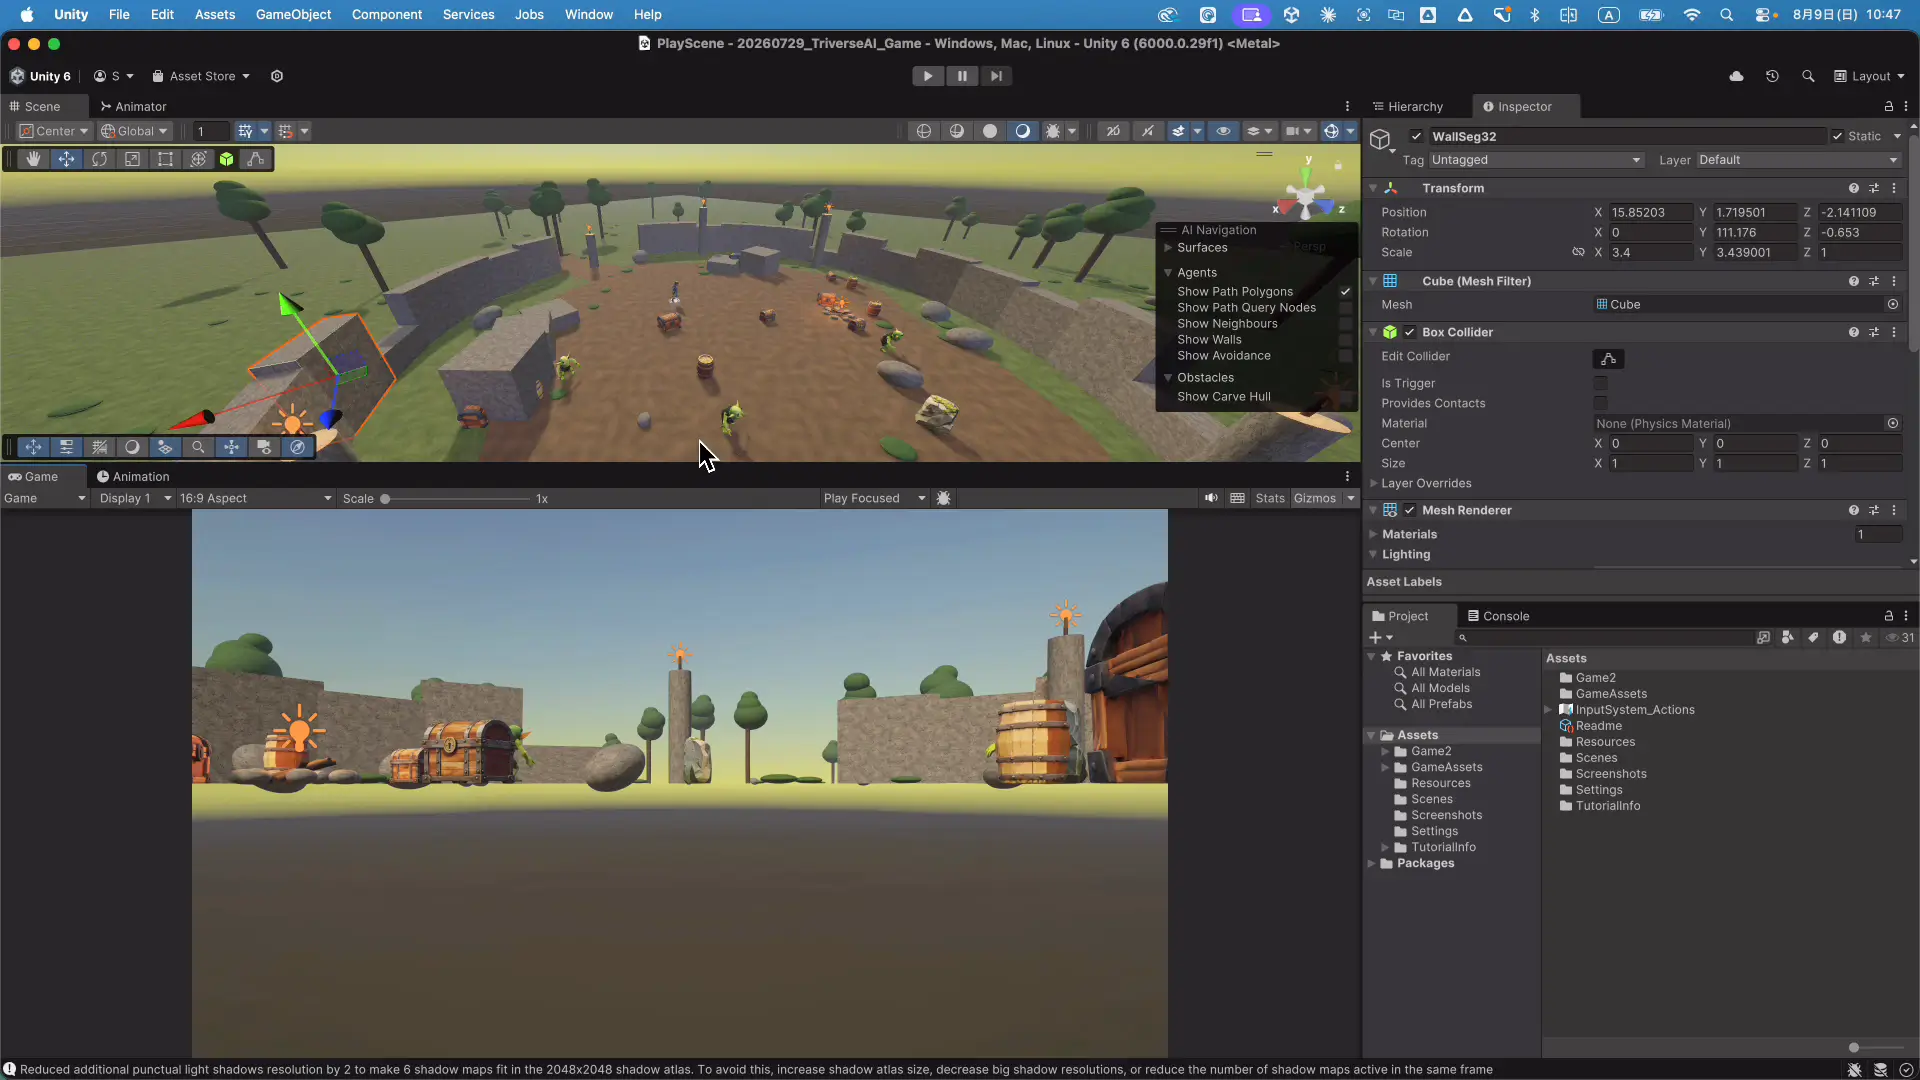Open the 16:9 Aspect dropdown

(x=256, y=498)
